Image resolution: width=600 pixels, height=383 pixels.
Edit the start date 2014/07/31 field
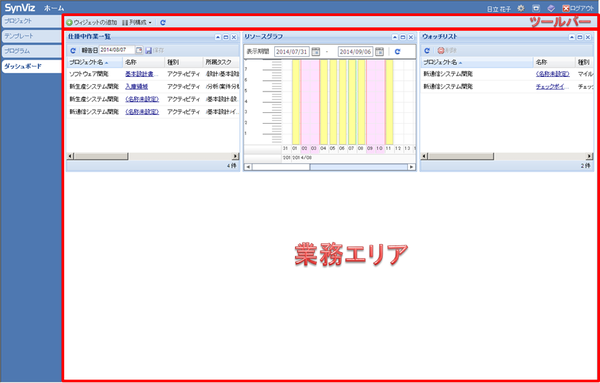292,52
